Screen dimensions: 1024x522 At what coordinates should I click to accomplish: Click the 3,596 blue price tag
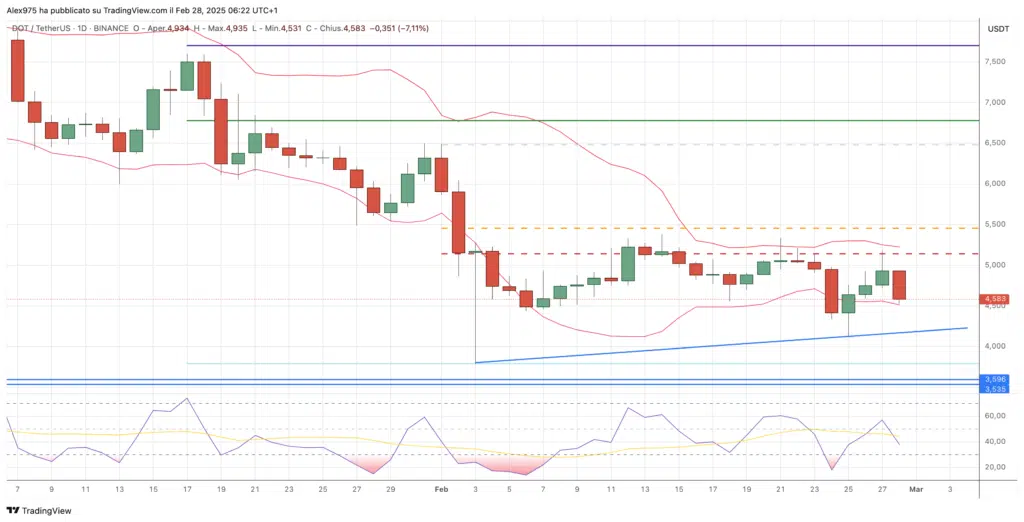(x=995, y=379)
